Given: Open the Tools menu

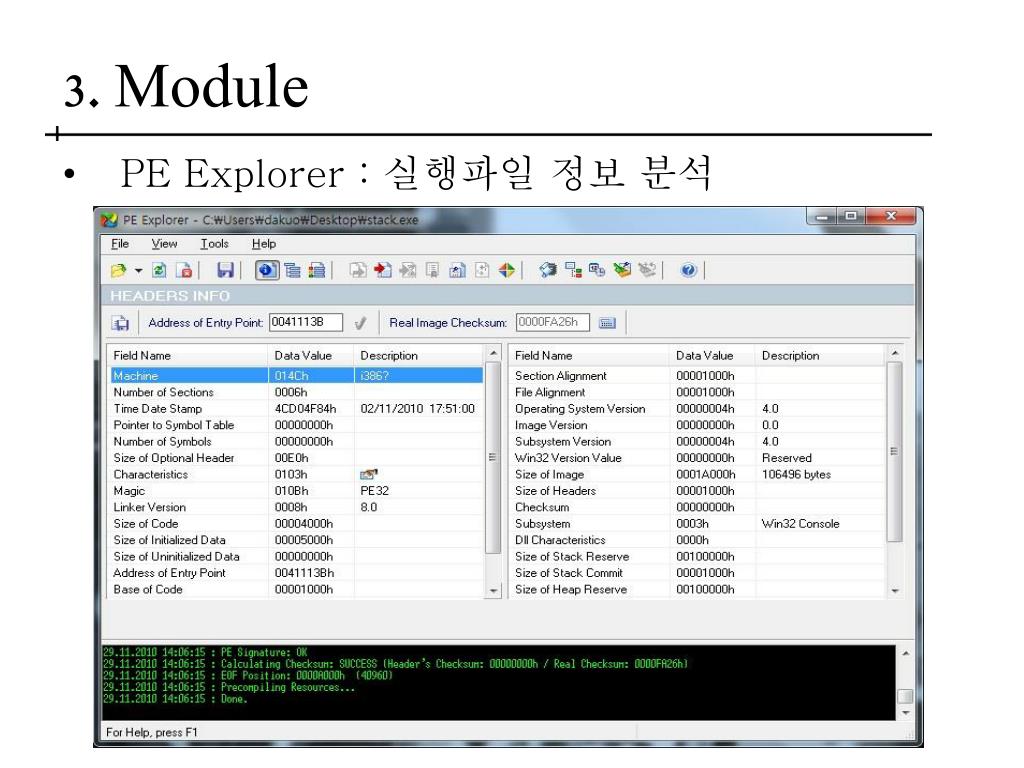Looking at the screenshot, I should coord(214,244).
